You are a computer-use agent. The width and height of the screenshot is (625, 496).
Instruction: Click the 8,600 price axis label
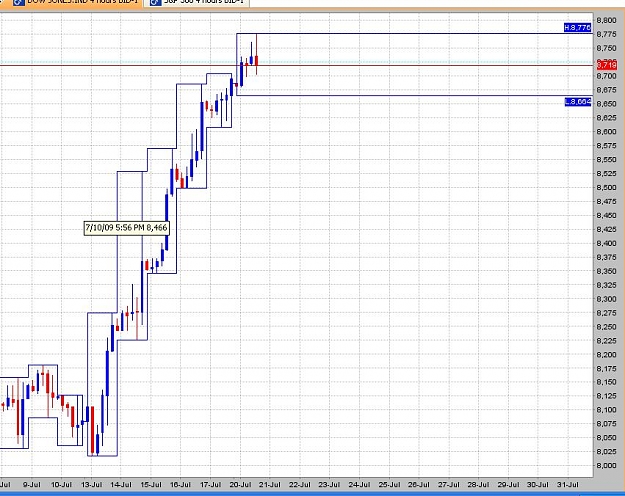pos(606,132)
